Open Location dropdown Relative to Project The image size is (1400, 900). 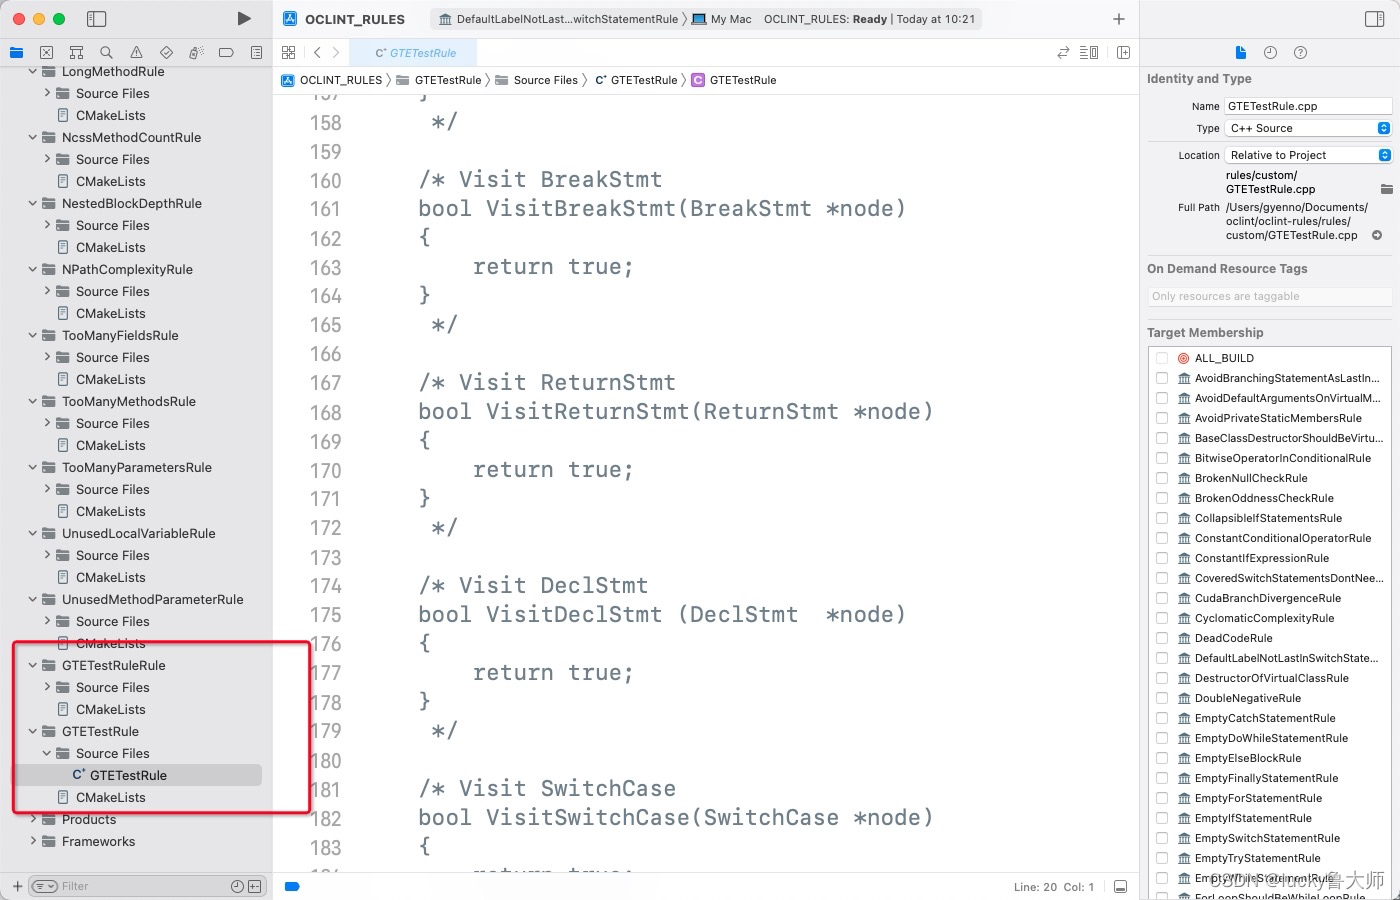click(1308, 155)
